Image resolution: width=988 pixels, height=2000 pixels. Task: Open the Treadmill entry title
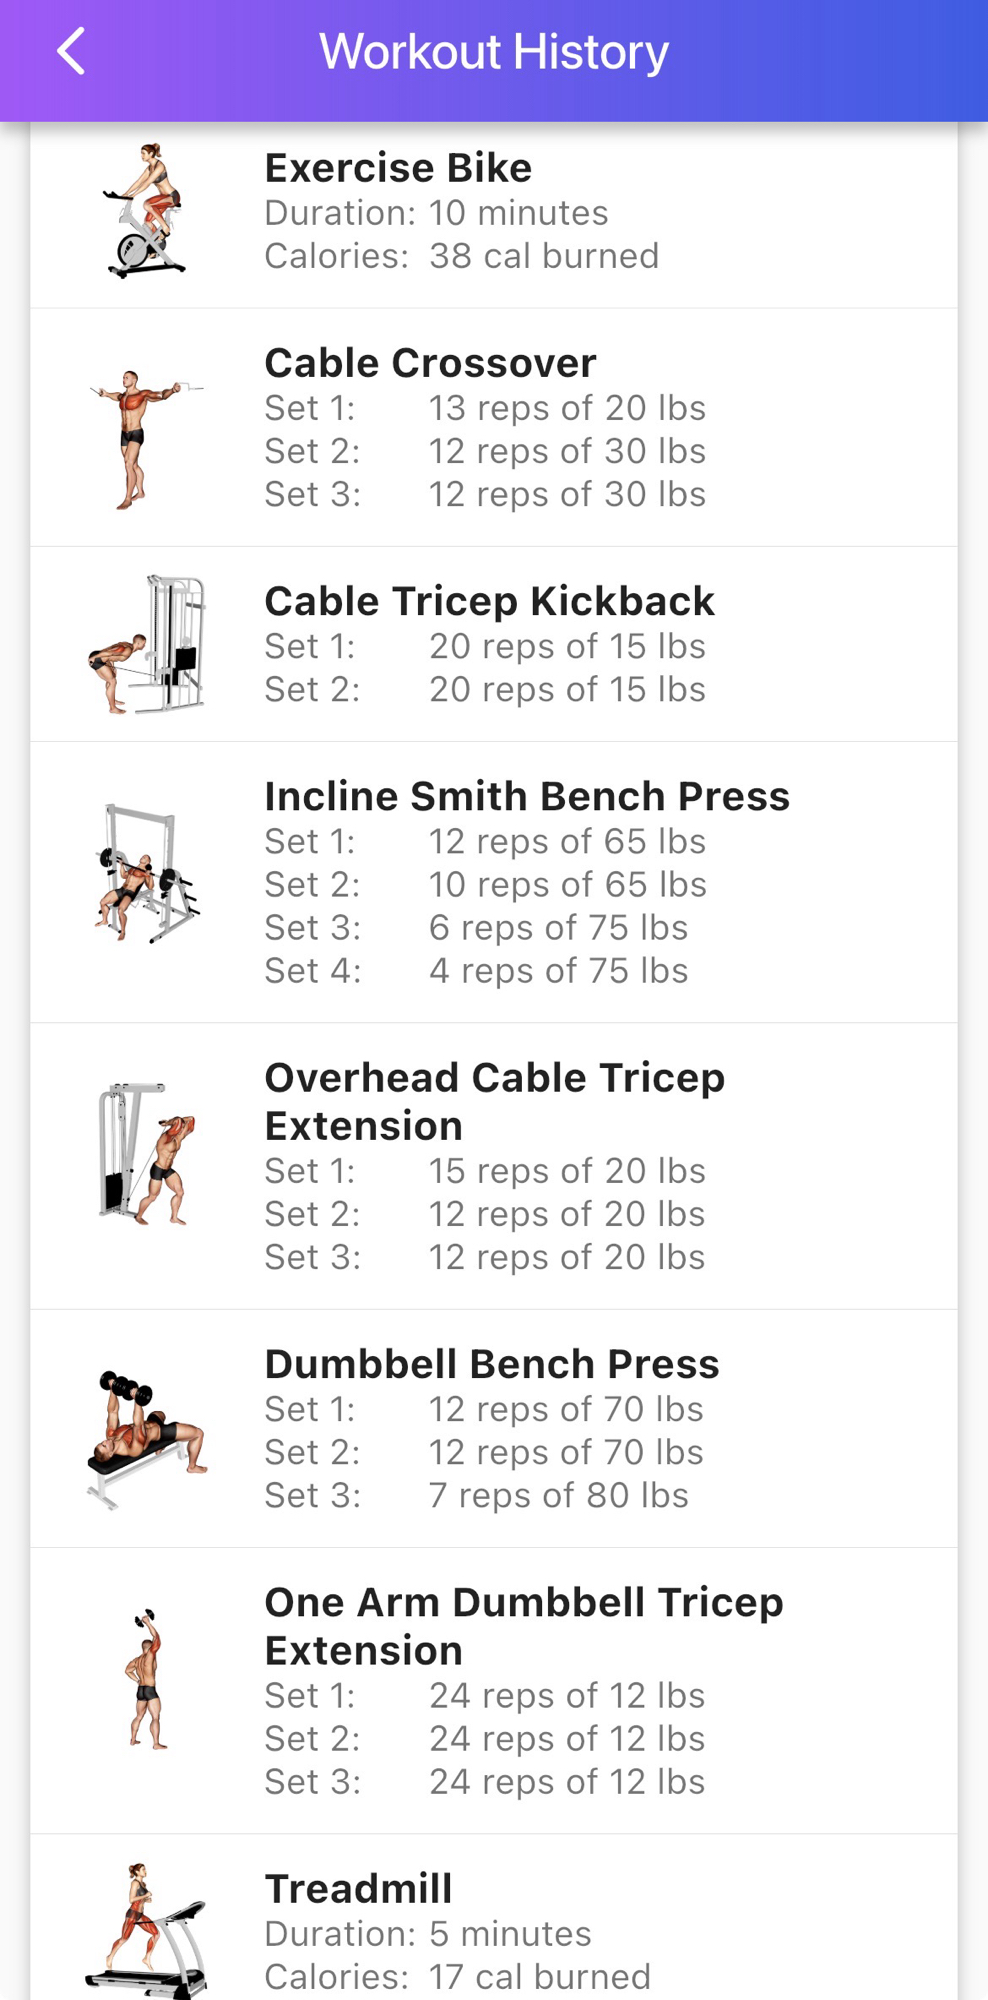click(358, 1889)
